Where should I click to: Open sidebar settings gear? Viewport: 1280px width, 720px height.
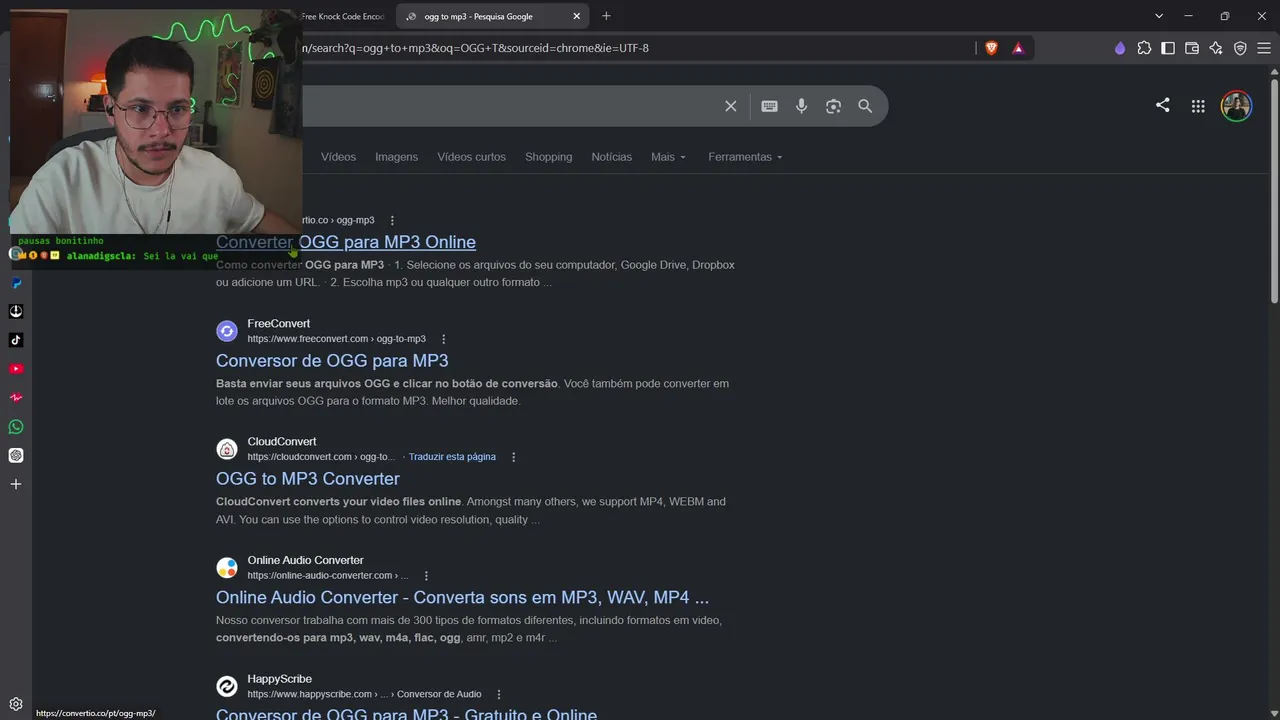pyautogui.click(x=16, y=704)
